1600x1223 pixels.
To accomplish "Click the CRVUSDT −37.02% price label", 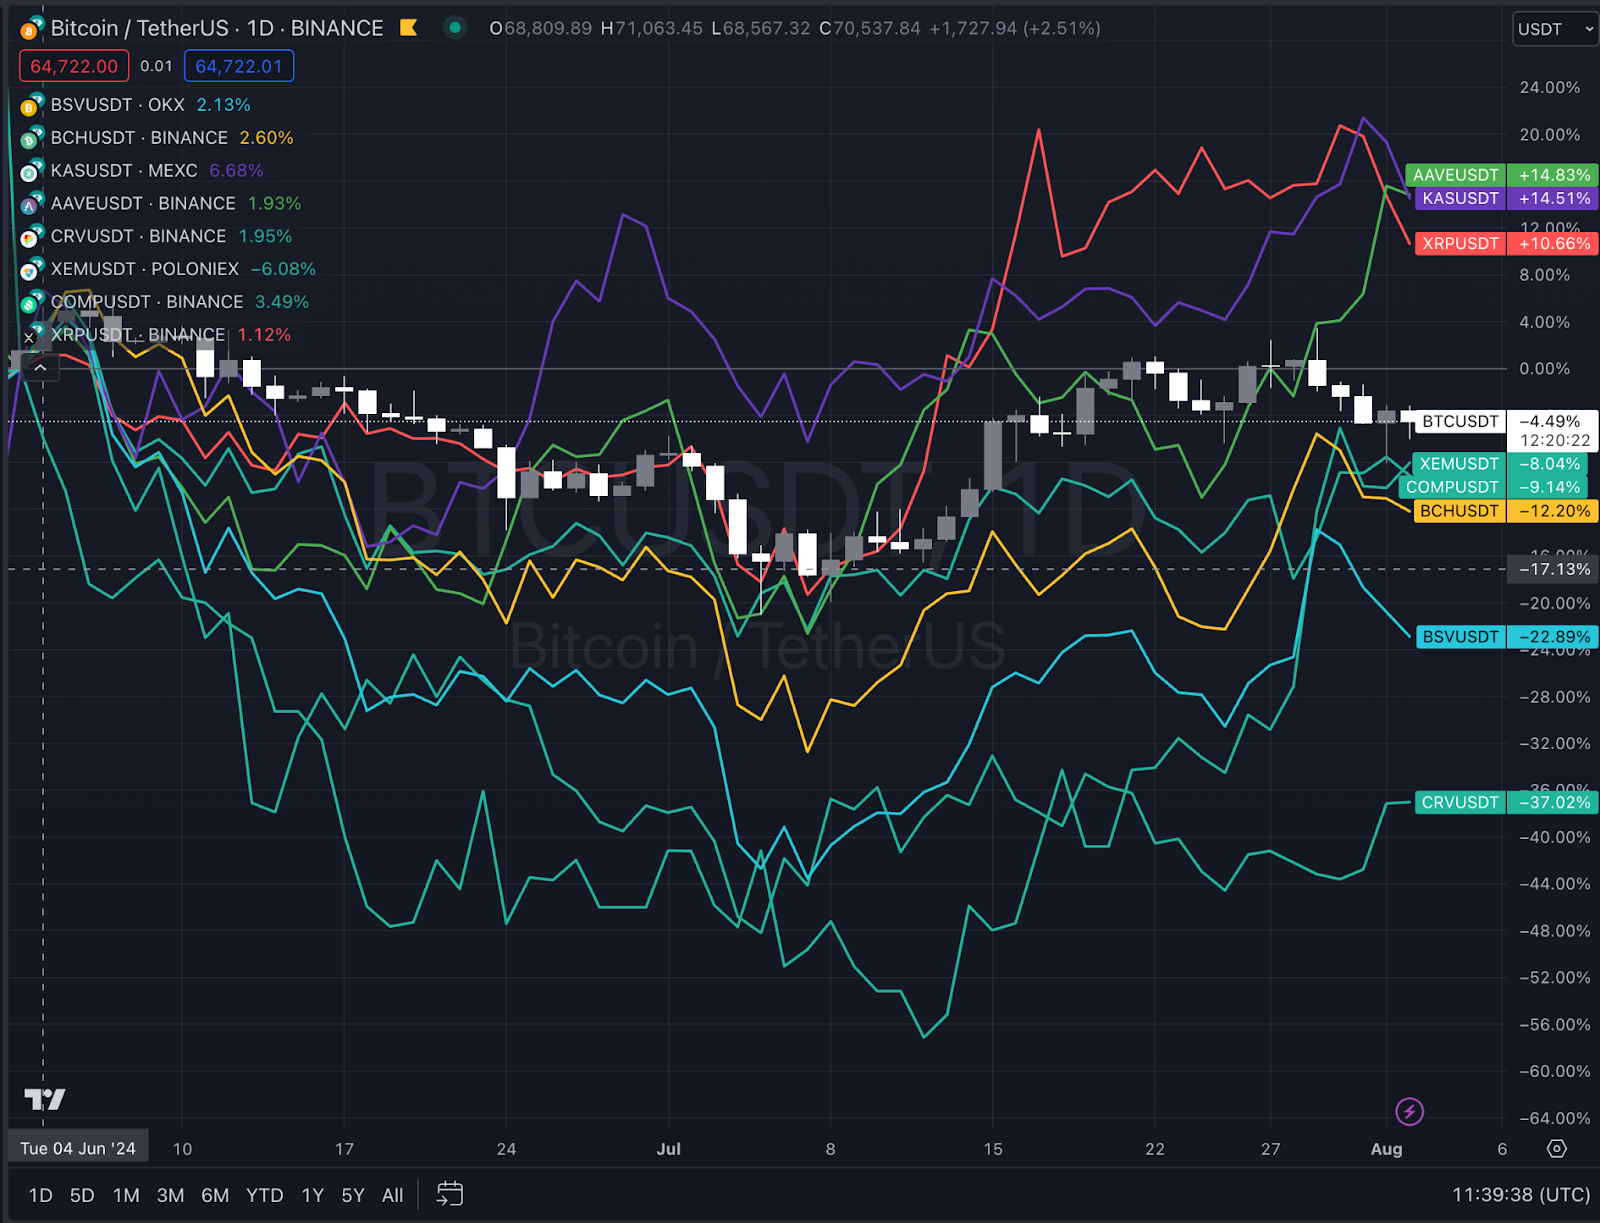I will point(1507,803).
